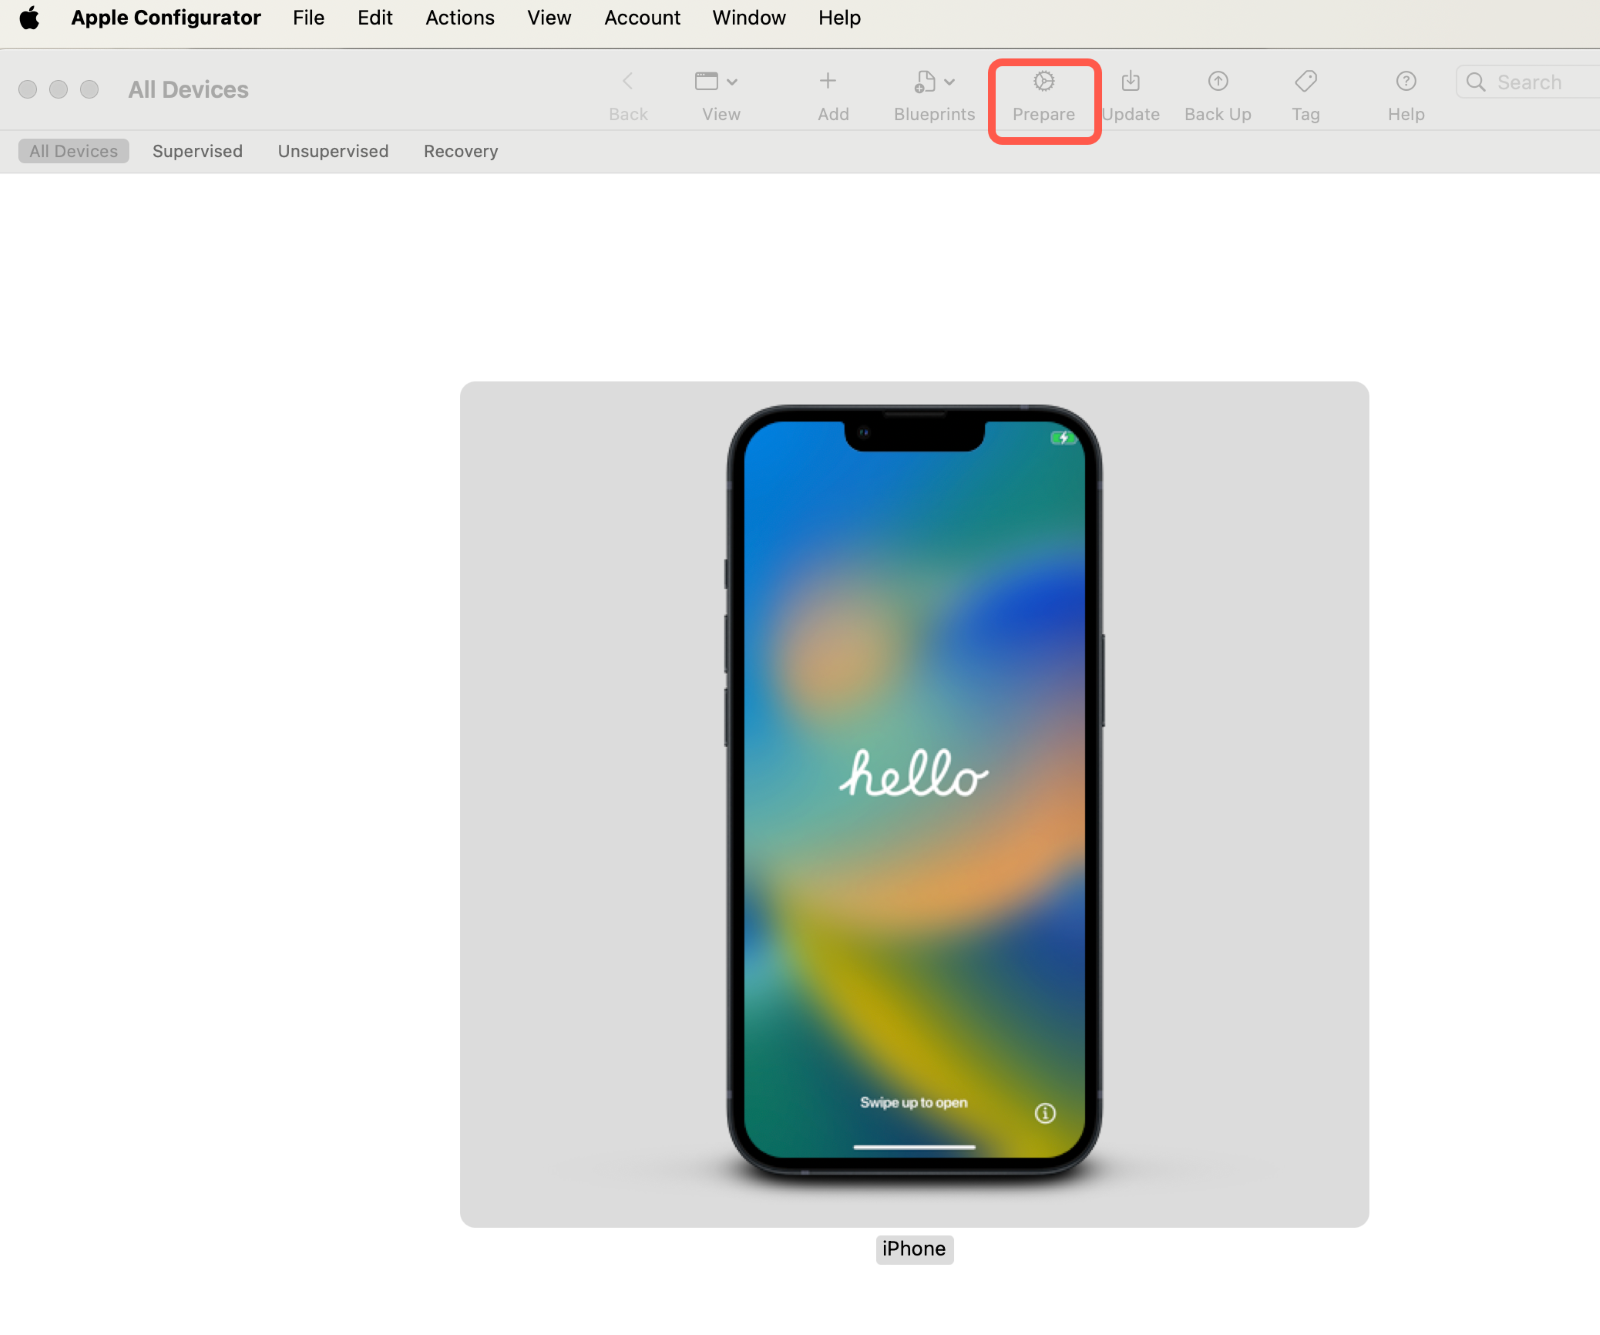Select the iPhone device thumbnail

click(x=913, y=790)
